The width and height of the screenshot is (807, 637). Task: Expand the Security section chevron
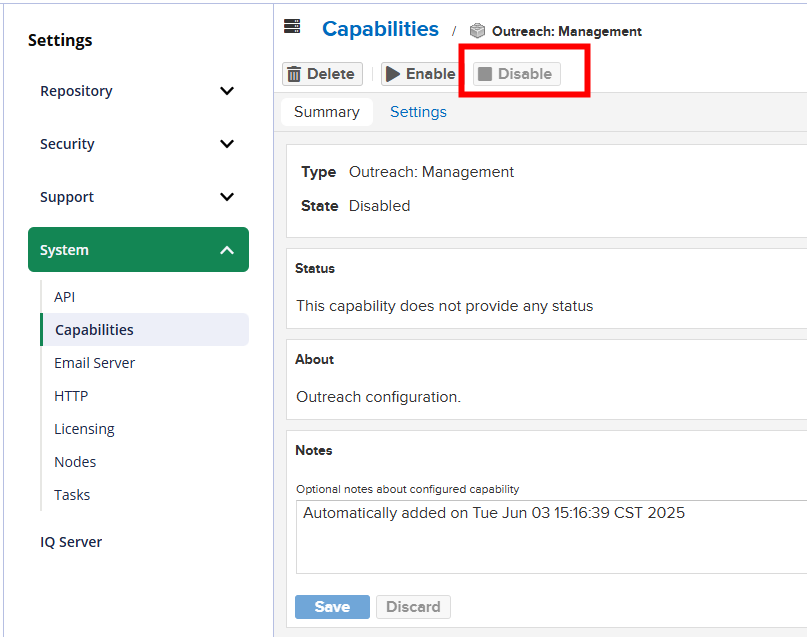[x=227, y=144]
